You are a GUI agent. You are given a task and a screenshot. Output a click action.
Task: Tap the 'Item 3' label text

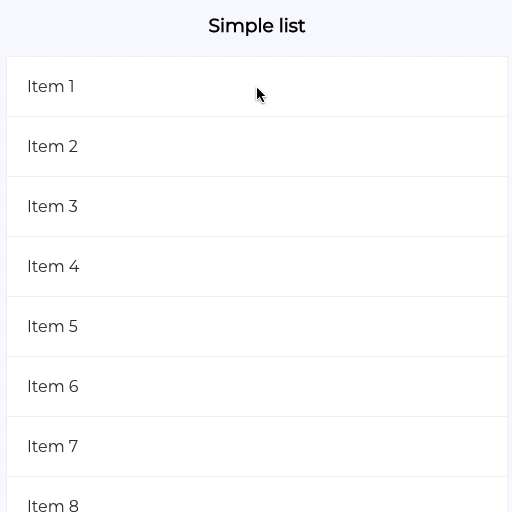tap(53, 207)
